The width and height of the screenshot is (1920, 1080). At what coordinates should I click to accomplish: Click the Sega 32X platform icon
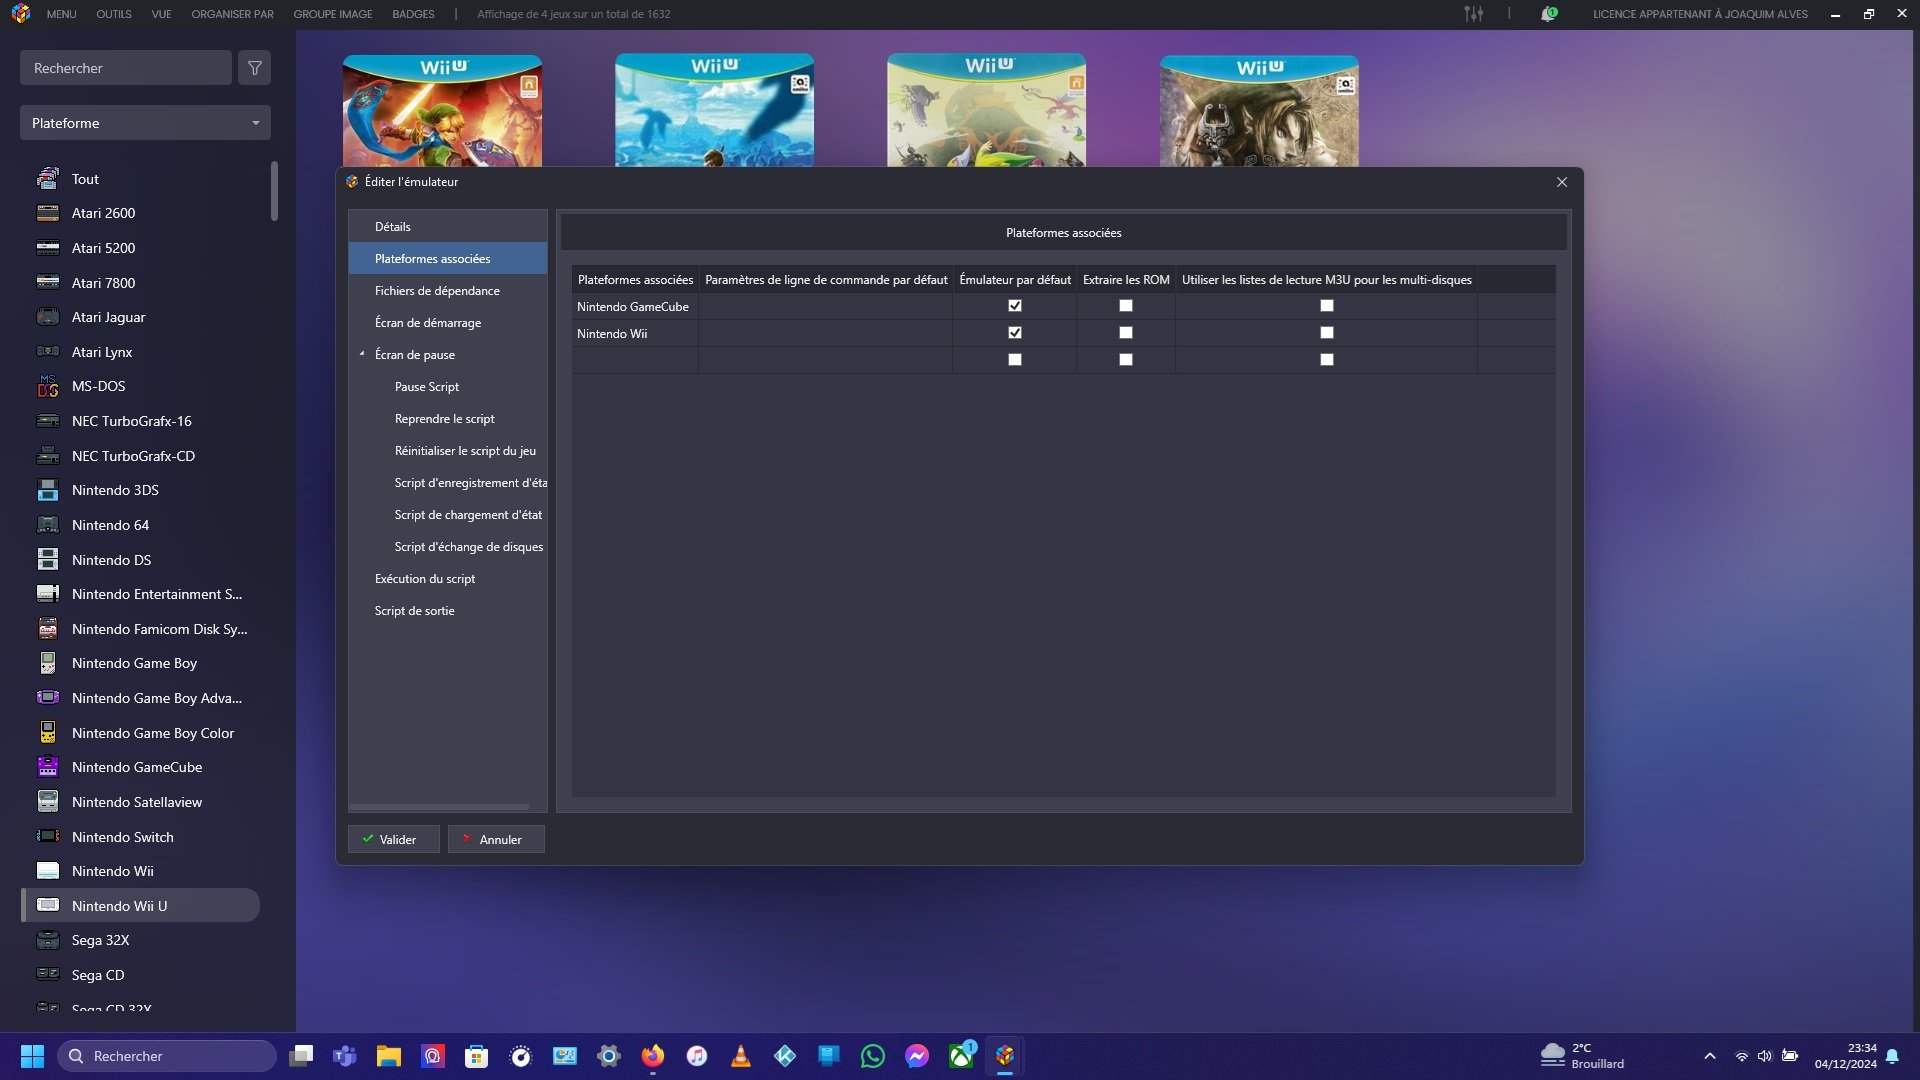48,940
